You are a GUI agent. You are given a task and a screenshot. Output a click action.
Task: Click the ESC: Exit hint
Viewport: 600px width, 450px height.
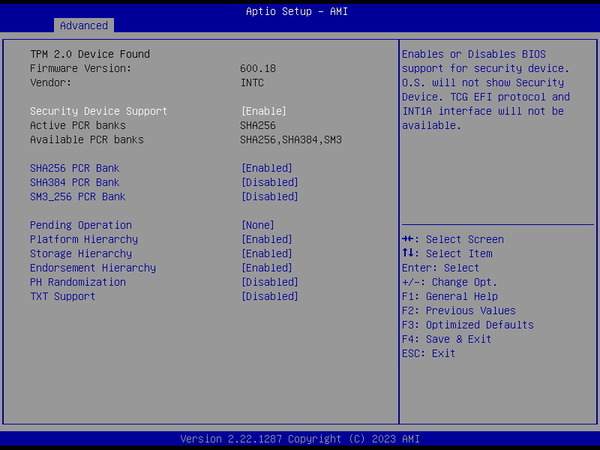point(429,353)
